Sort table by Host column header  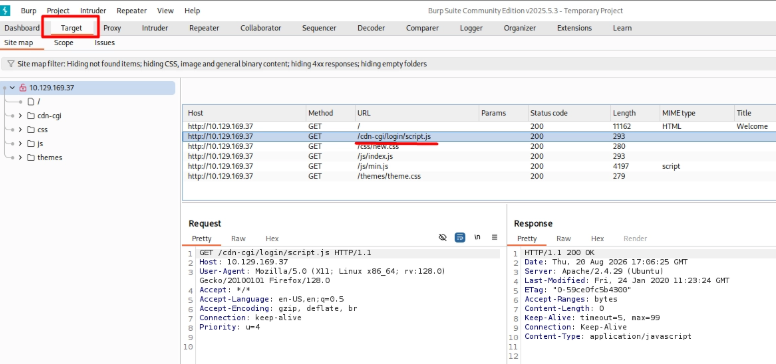point(244,113)
